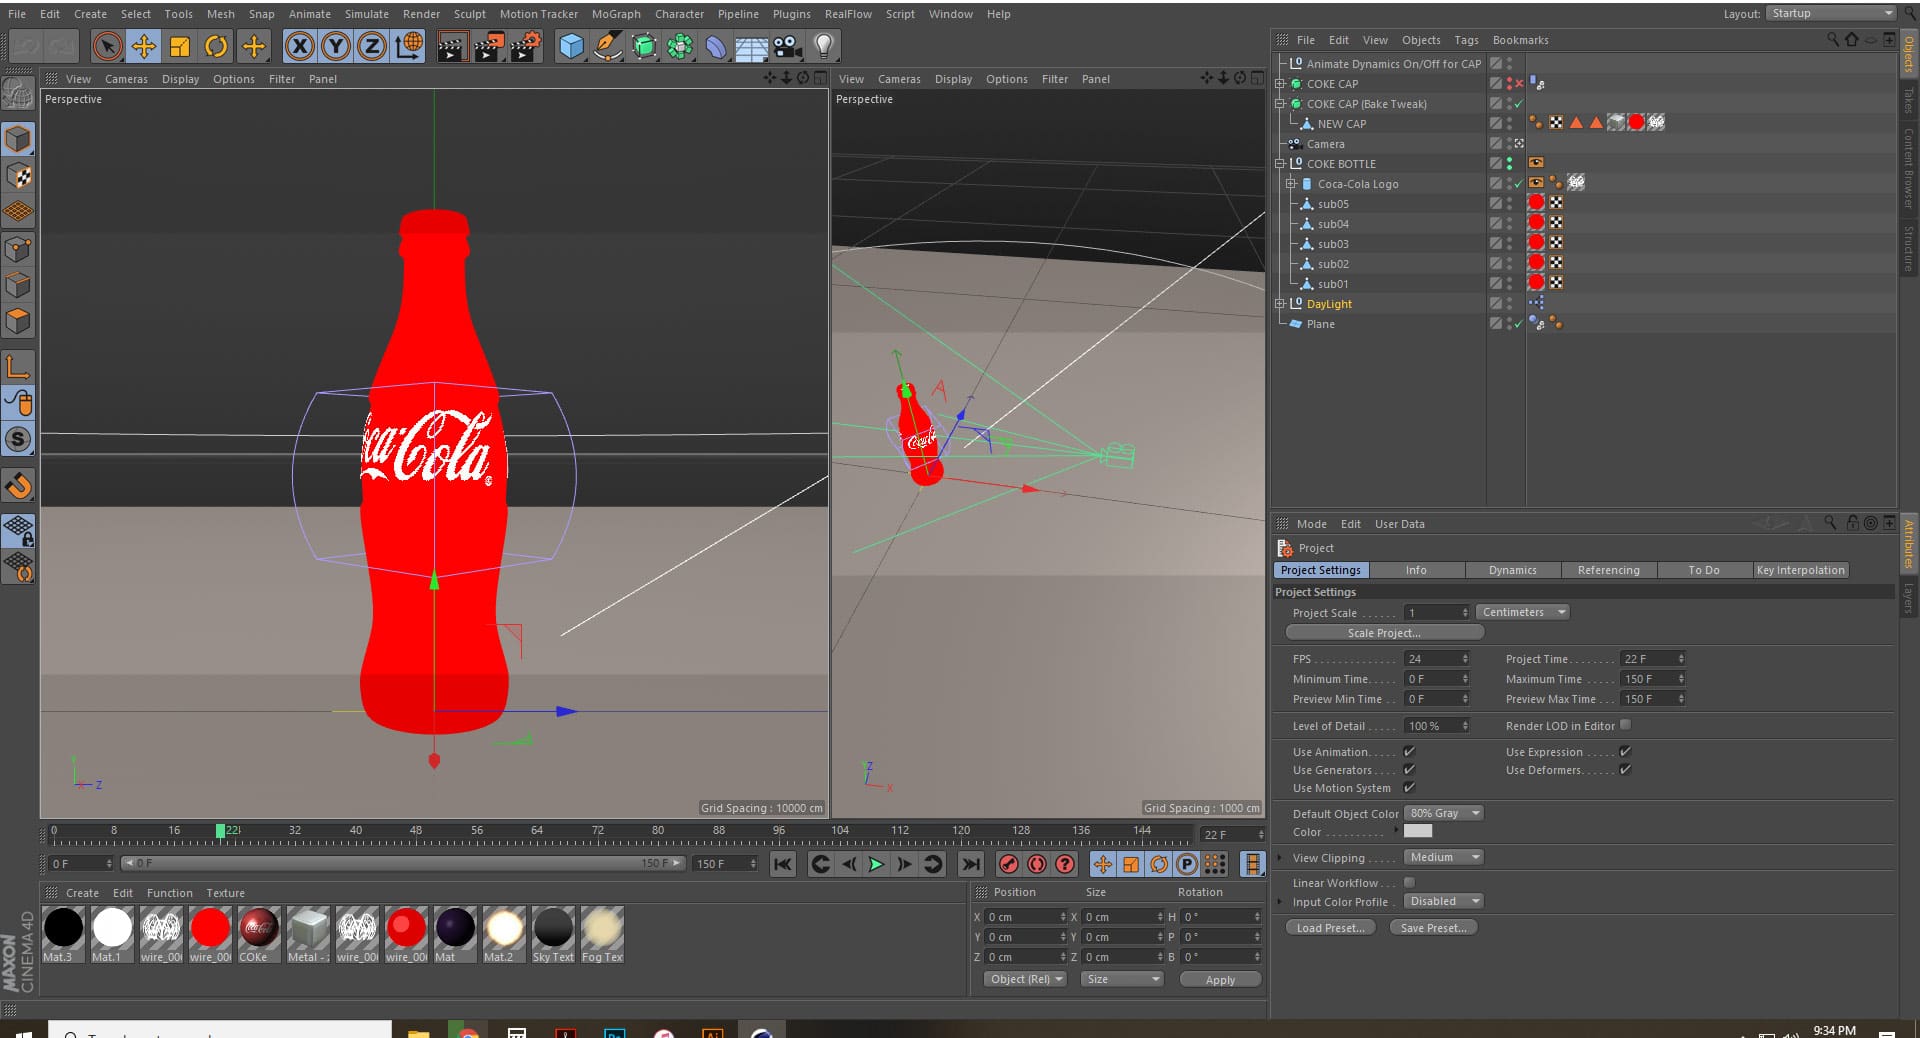Activate the Move tool in the top toolbar
The image size is (1920, 1038).
pos(144,46)
